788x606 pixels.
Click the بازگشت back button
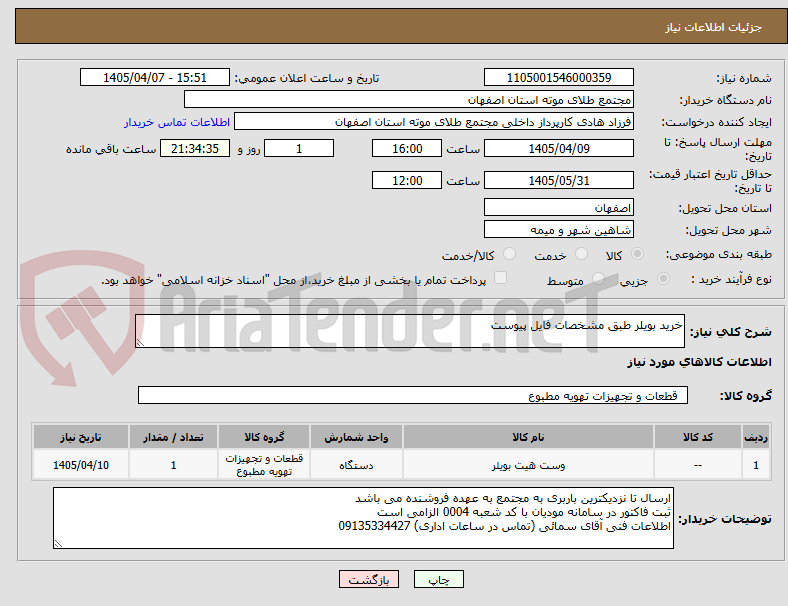369,579
